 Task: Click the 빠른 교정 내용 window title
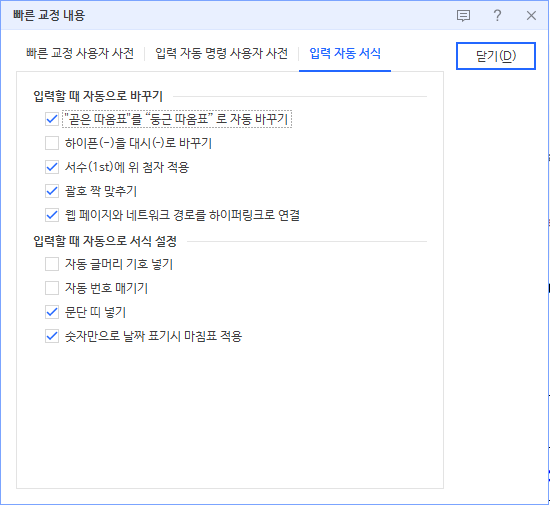tap(49, 15)
